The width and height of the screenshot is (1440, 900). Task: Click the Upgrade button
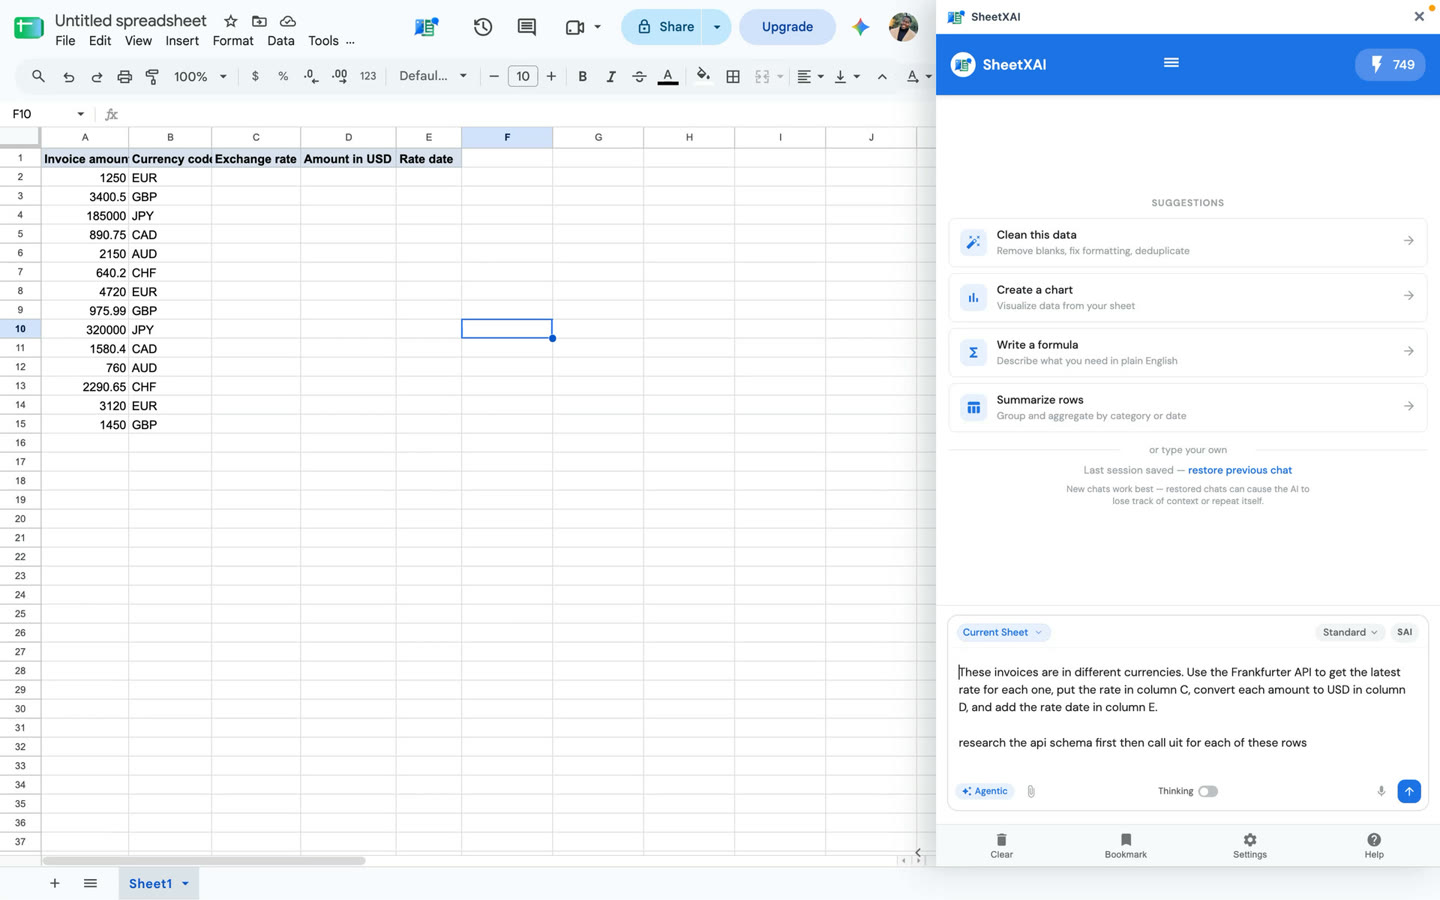point(787,27)
